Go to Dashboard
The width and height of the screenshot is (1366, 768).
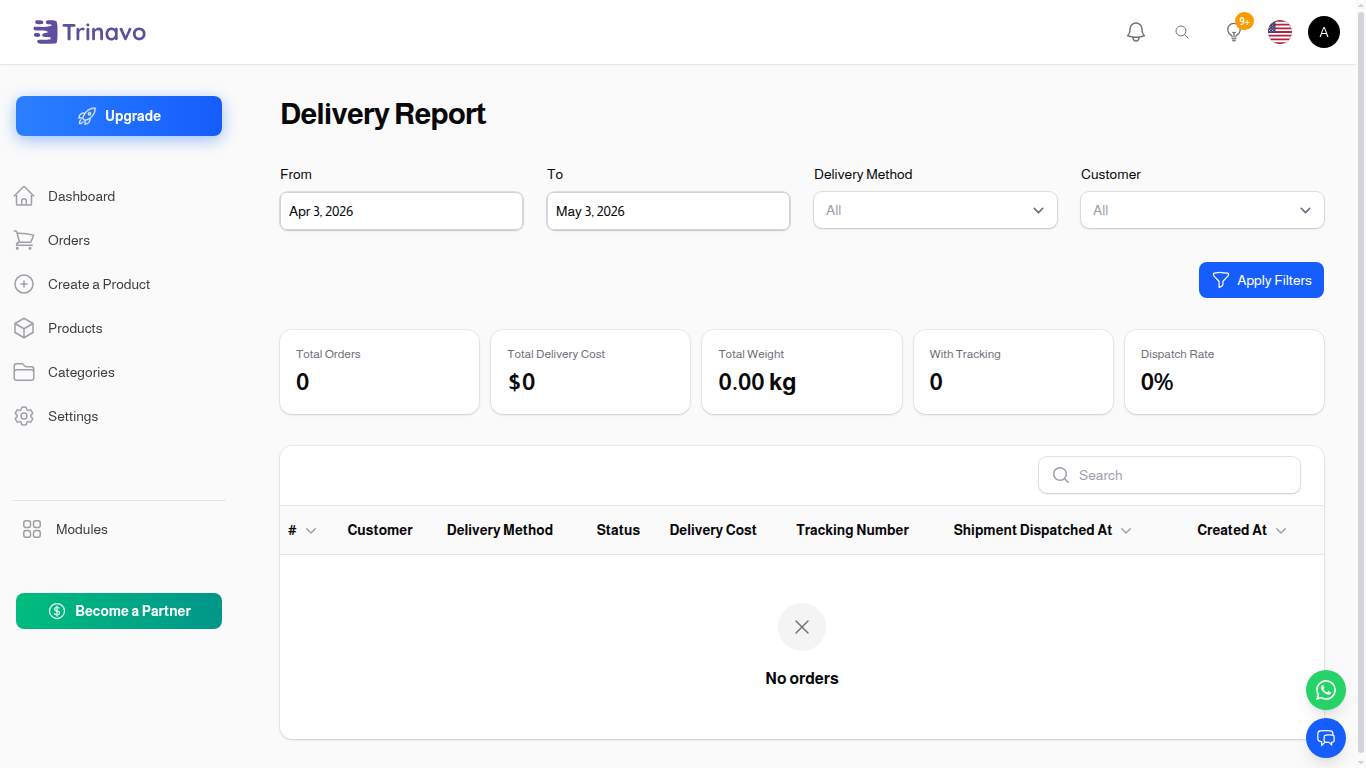coord(81,196)
